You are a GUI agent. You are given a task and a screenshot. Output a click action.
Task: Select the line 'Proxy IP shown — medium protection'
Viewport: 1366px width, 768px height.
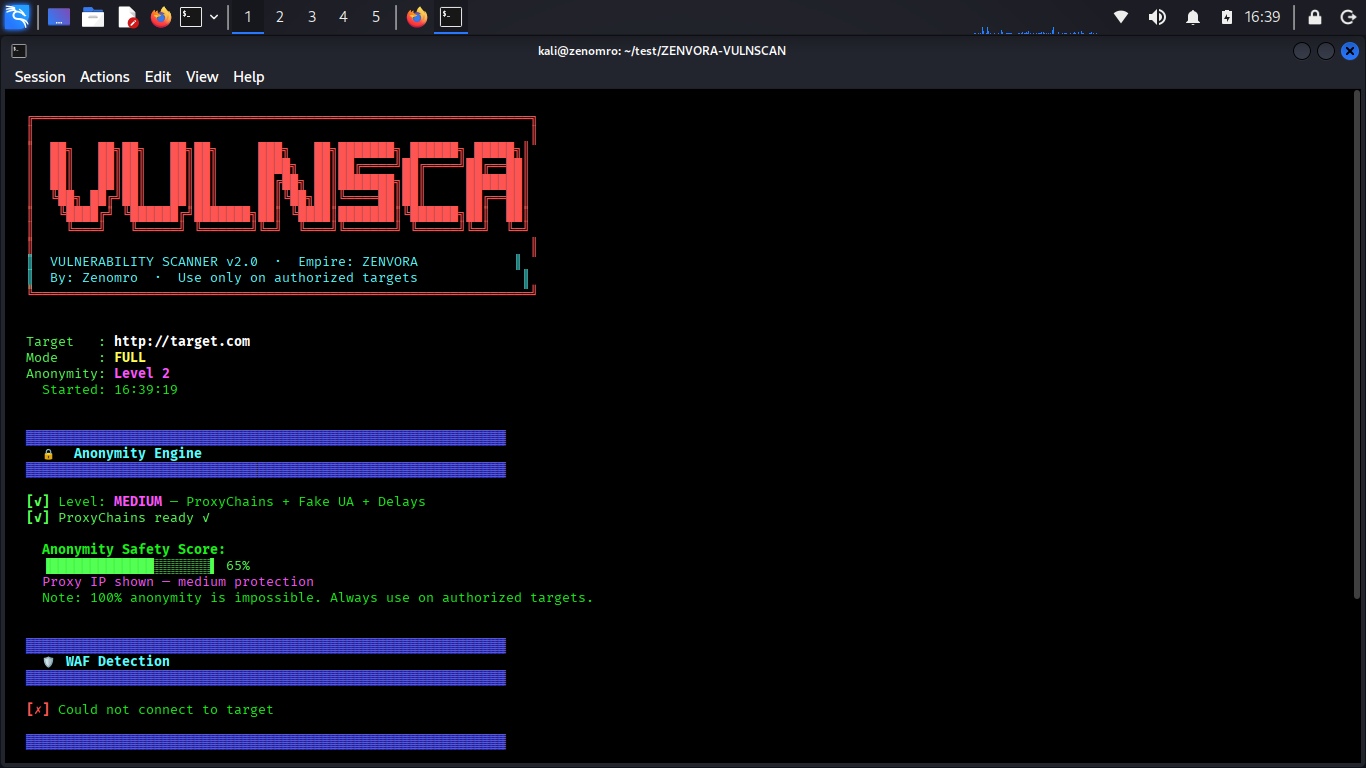(x=178, y=582)
